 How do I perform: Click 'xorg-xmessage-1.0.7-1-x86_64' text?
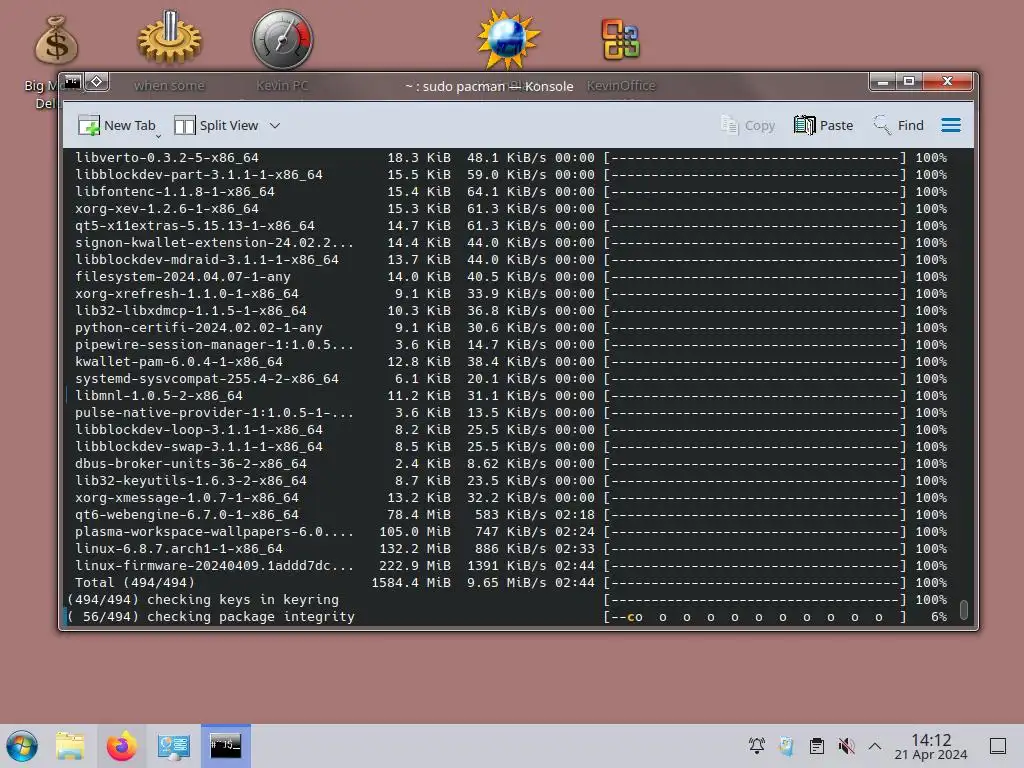click(x=187, y=498)
